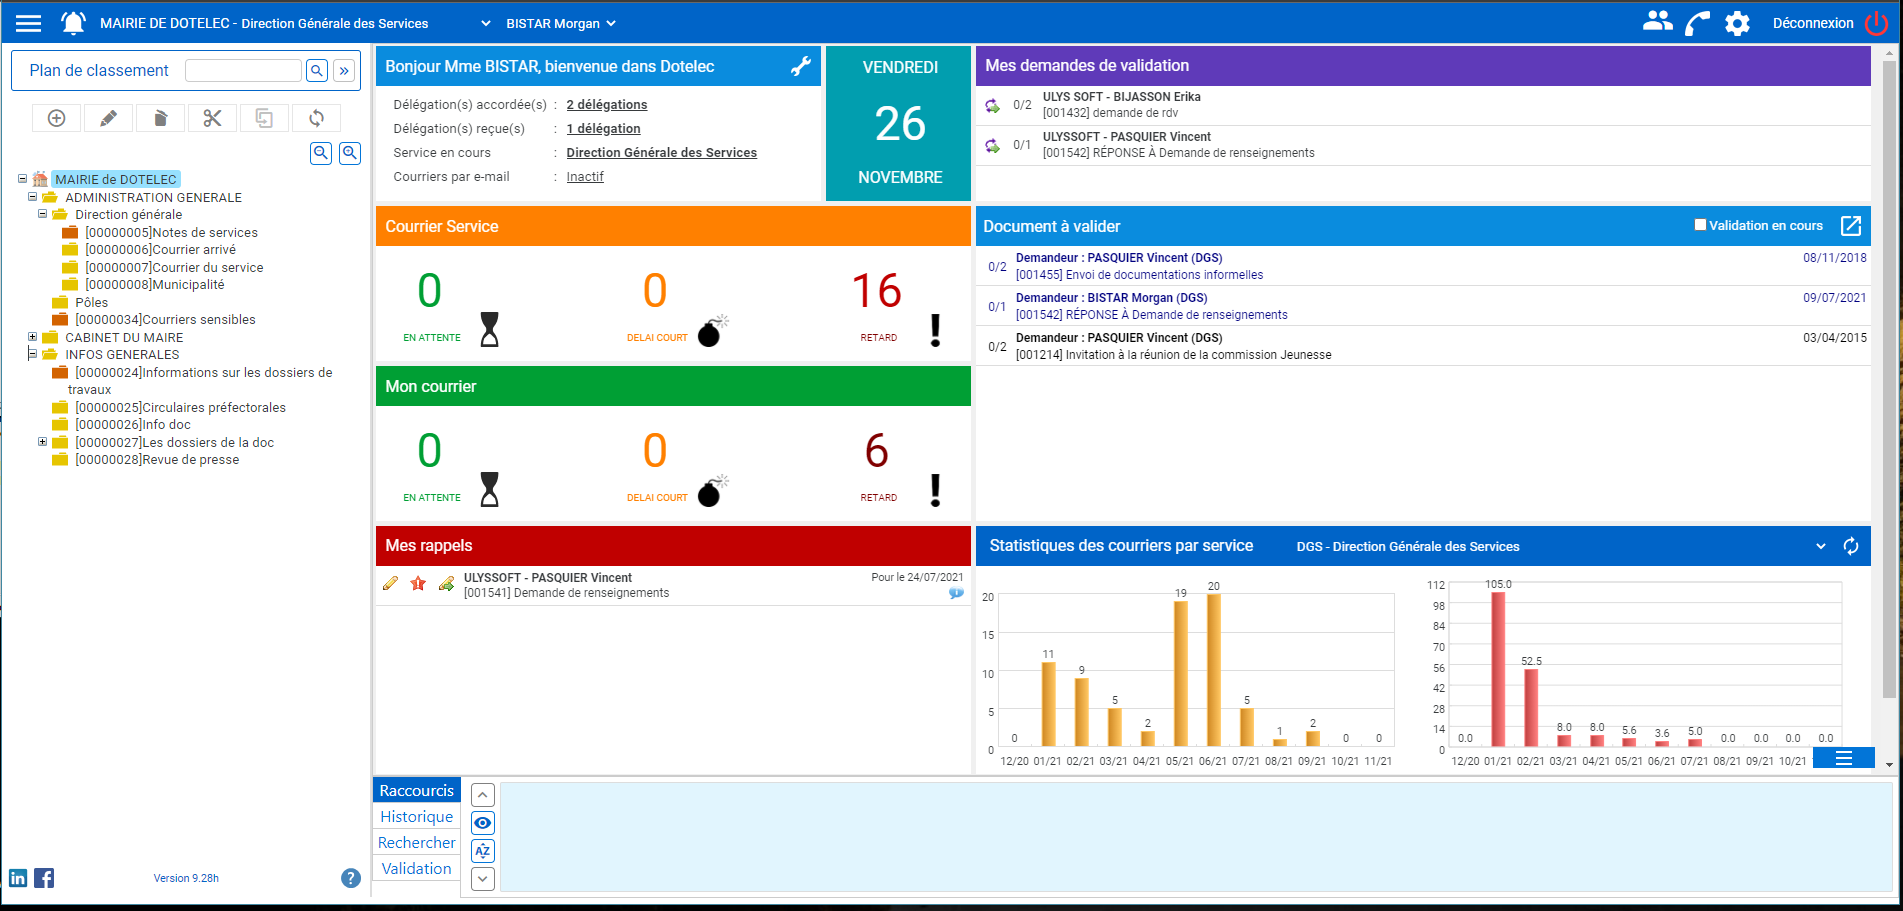1903x911 pixels.
Task: Open the BISTAR Morgan user dropdown
Action: coord(560,23)
